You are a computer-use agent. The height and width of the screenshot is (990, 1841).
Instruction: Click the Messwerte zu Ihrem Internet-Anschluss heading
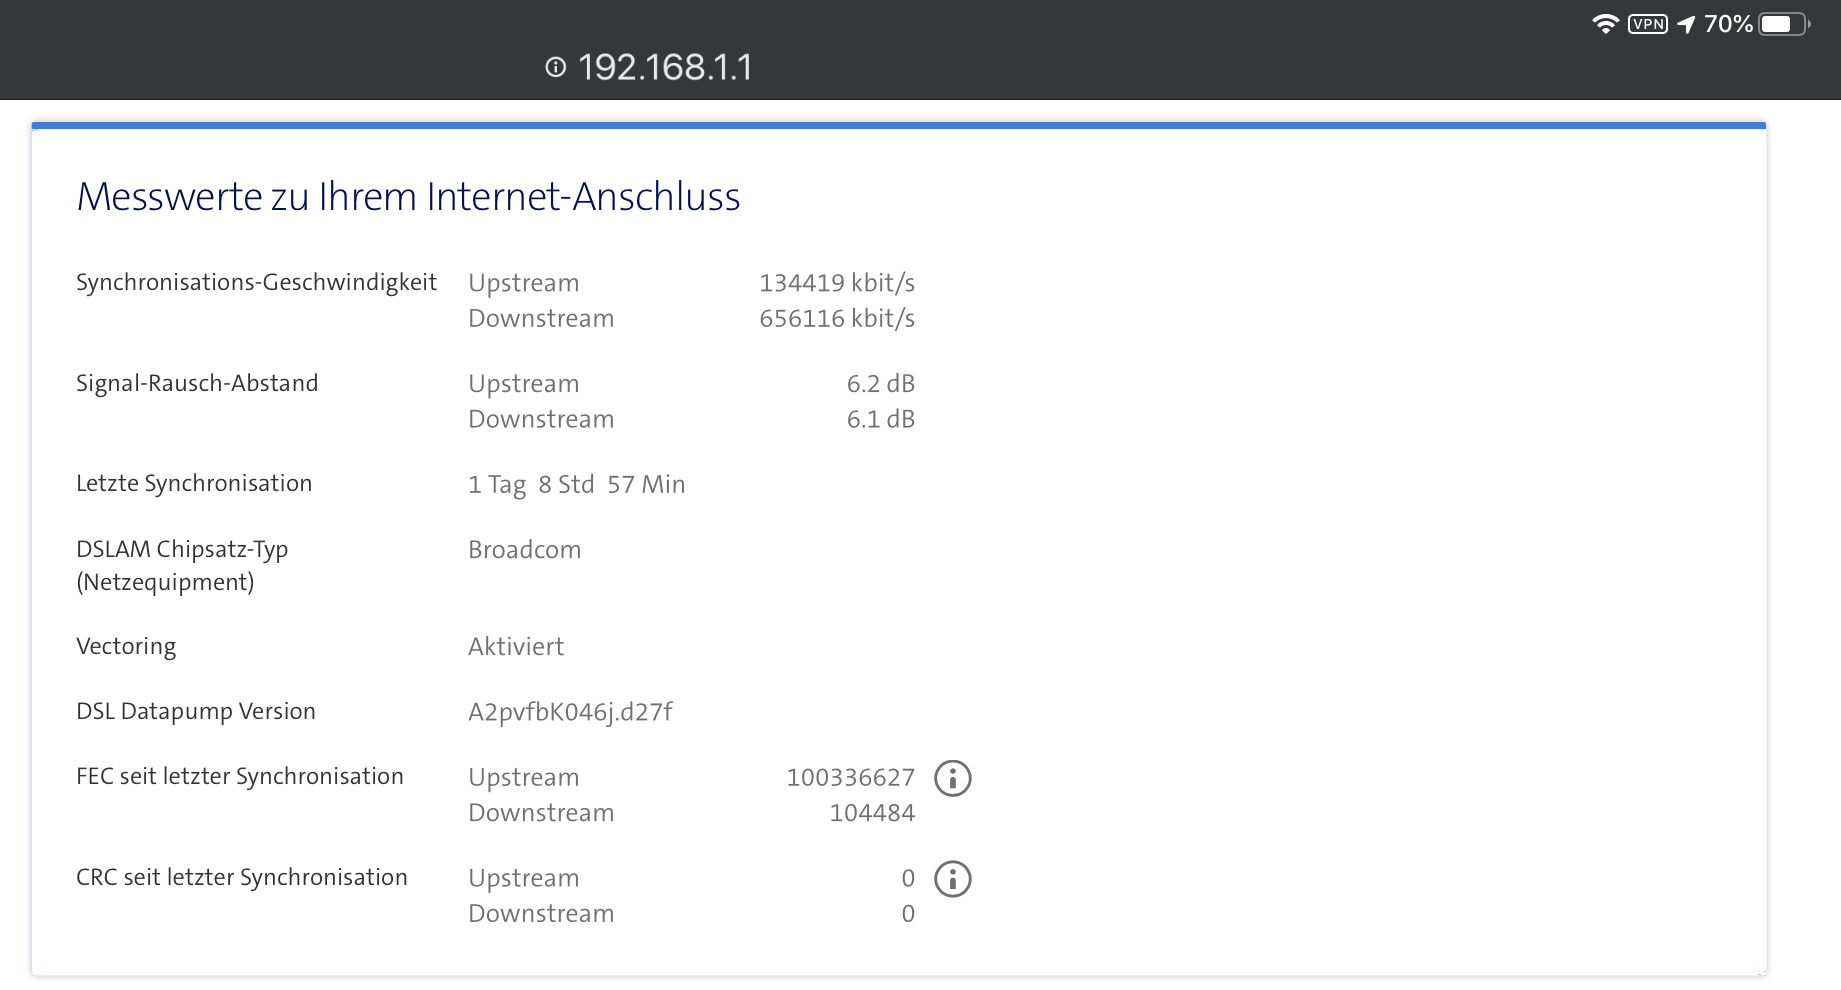(408, 197)
